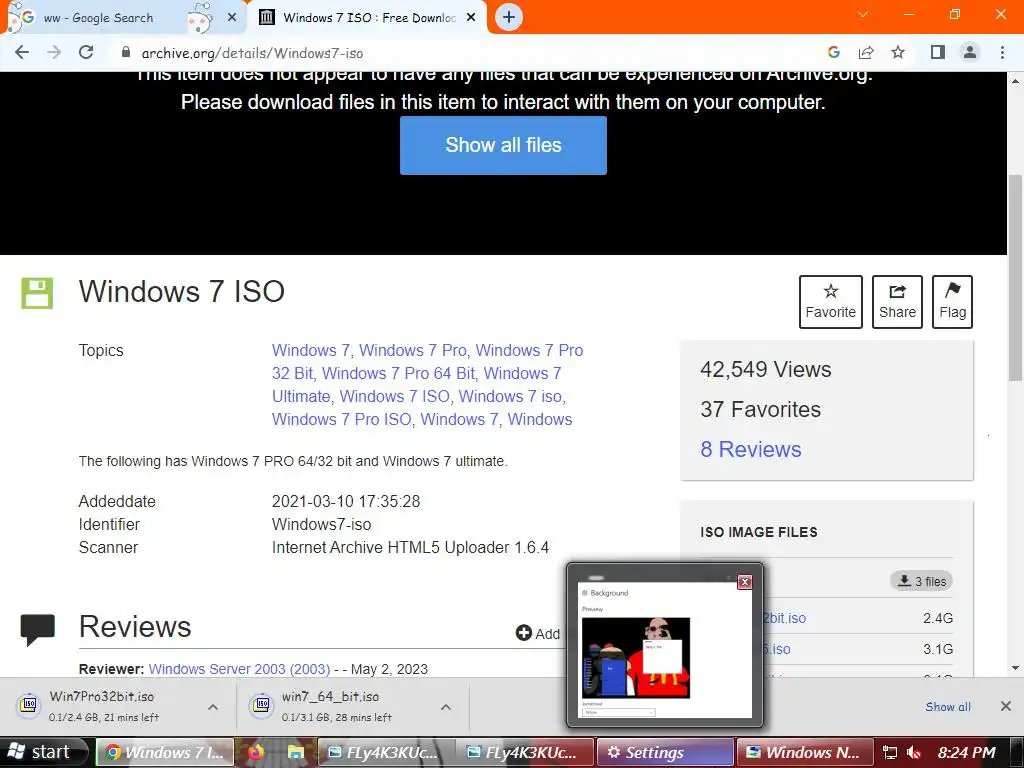Screen dimensions: 1024x768
Task: Close the ww - Google Search tab
Action: 232,18
